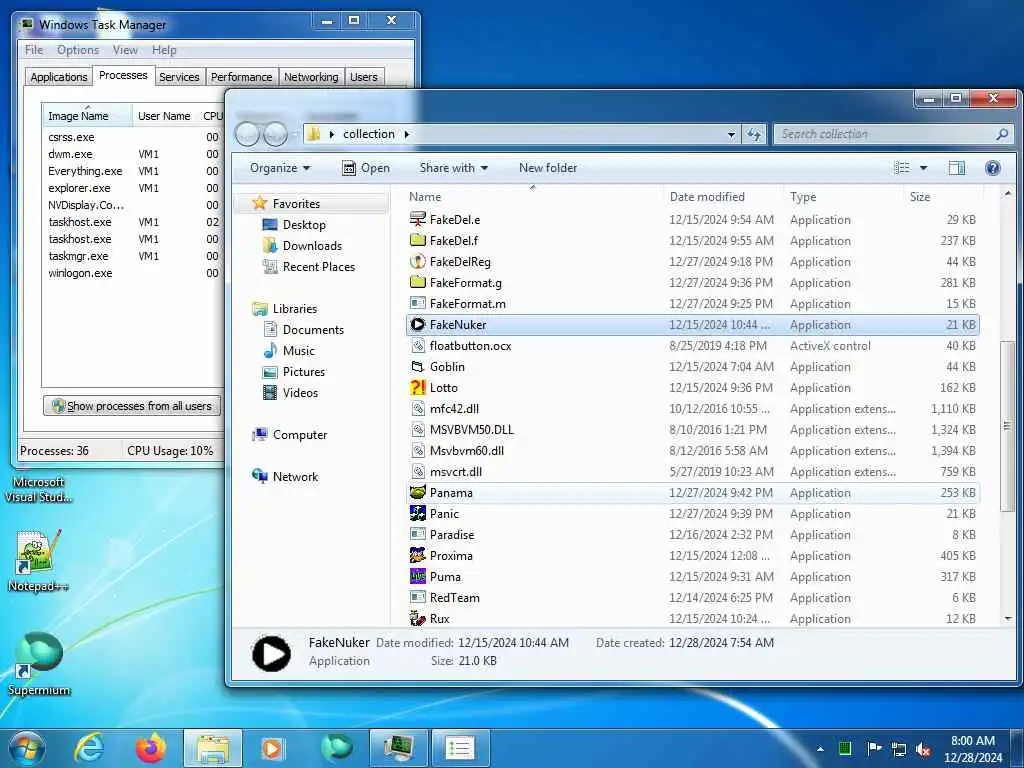Select Everything.exe process row
Screen dimensions: 1024x768
[133, 171]
